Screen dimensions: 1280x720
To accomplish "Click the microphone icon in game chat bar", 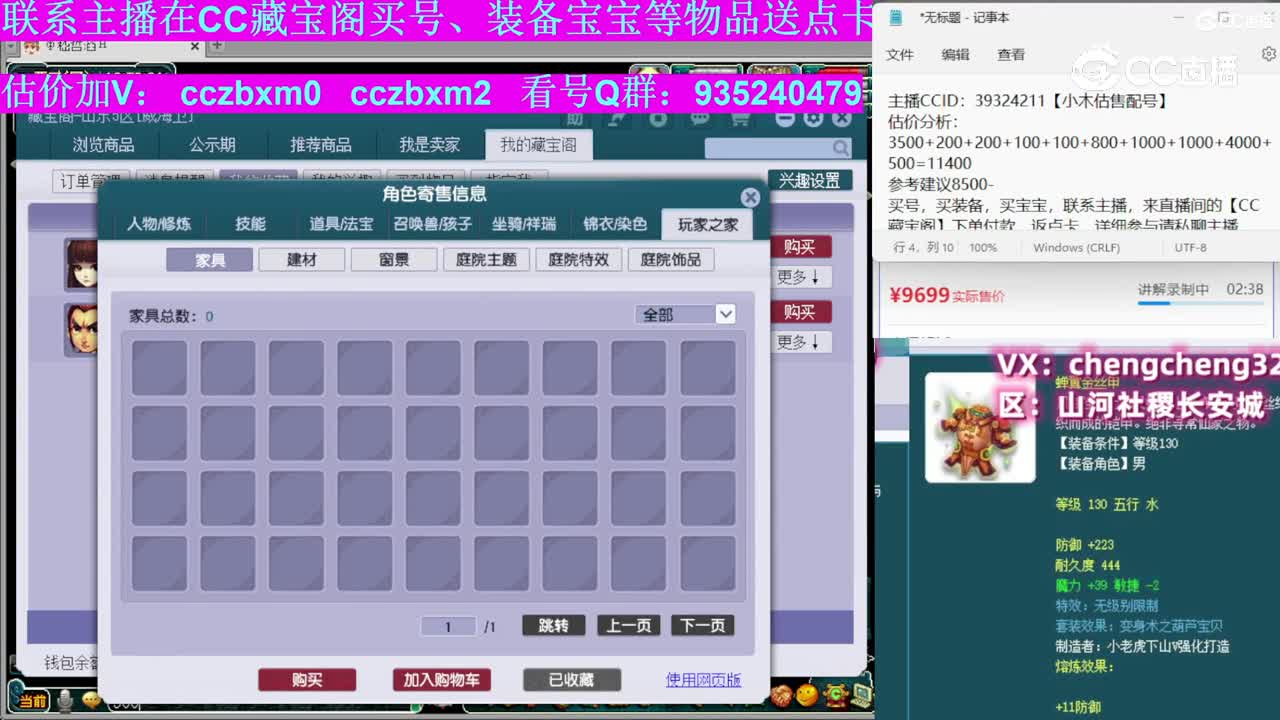I will point(65,702).
